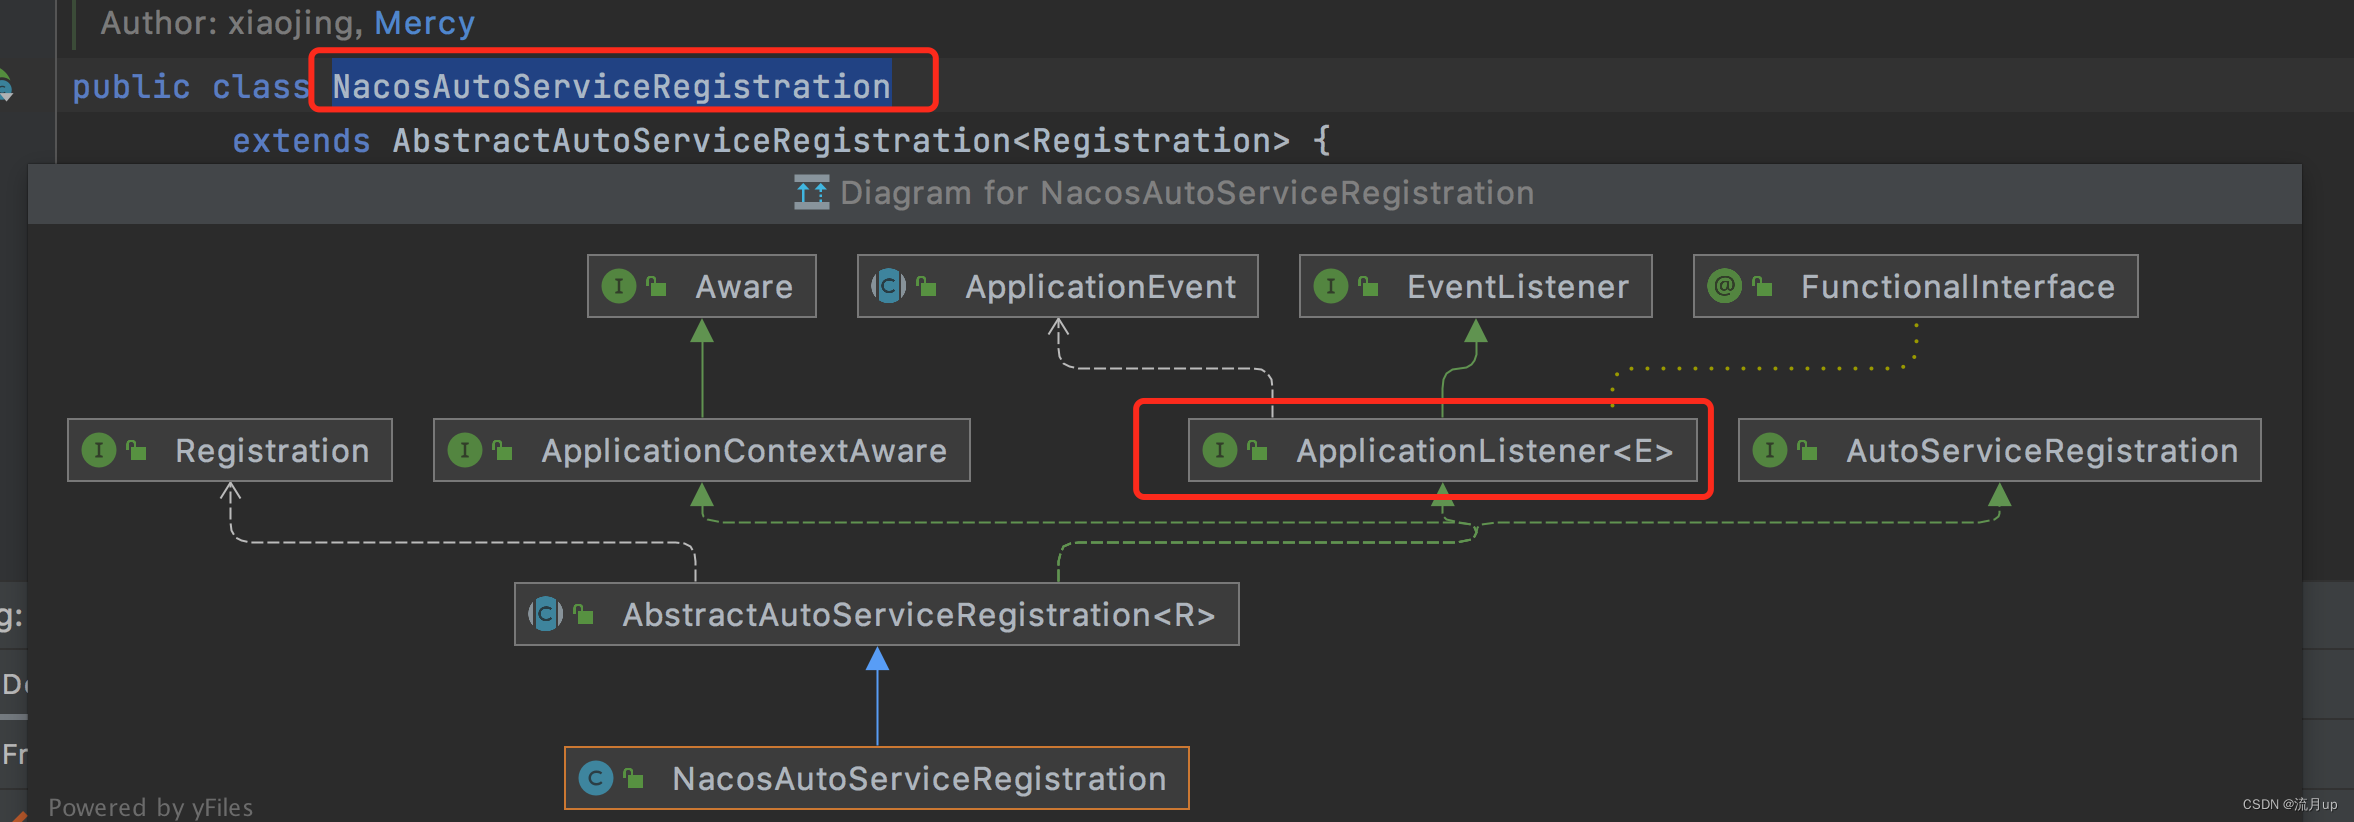Select the ApplicationListener<E> diagram node label
2354x822 pixels.
point(1485,451)
